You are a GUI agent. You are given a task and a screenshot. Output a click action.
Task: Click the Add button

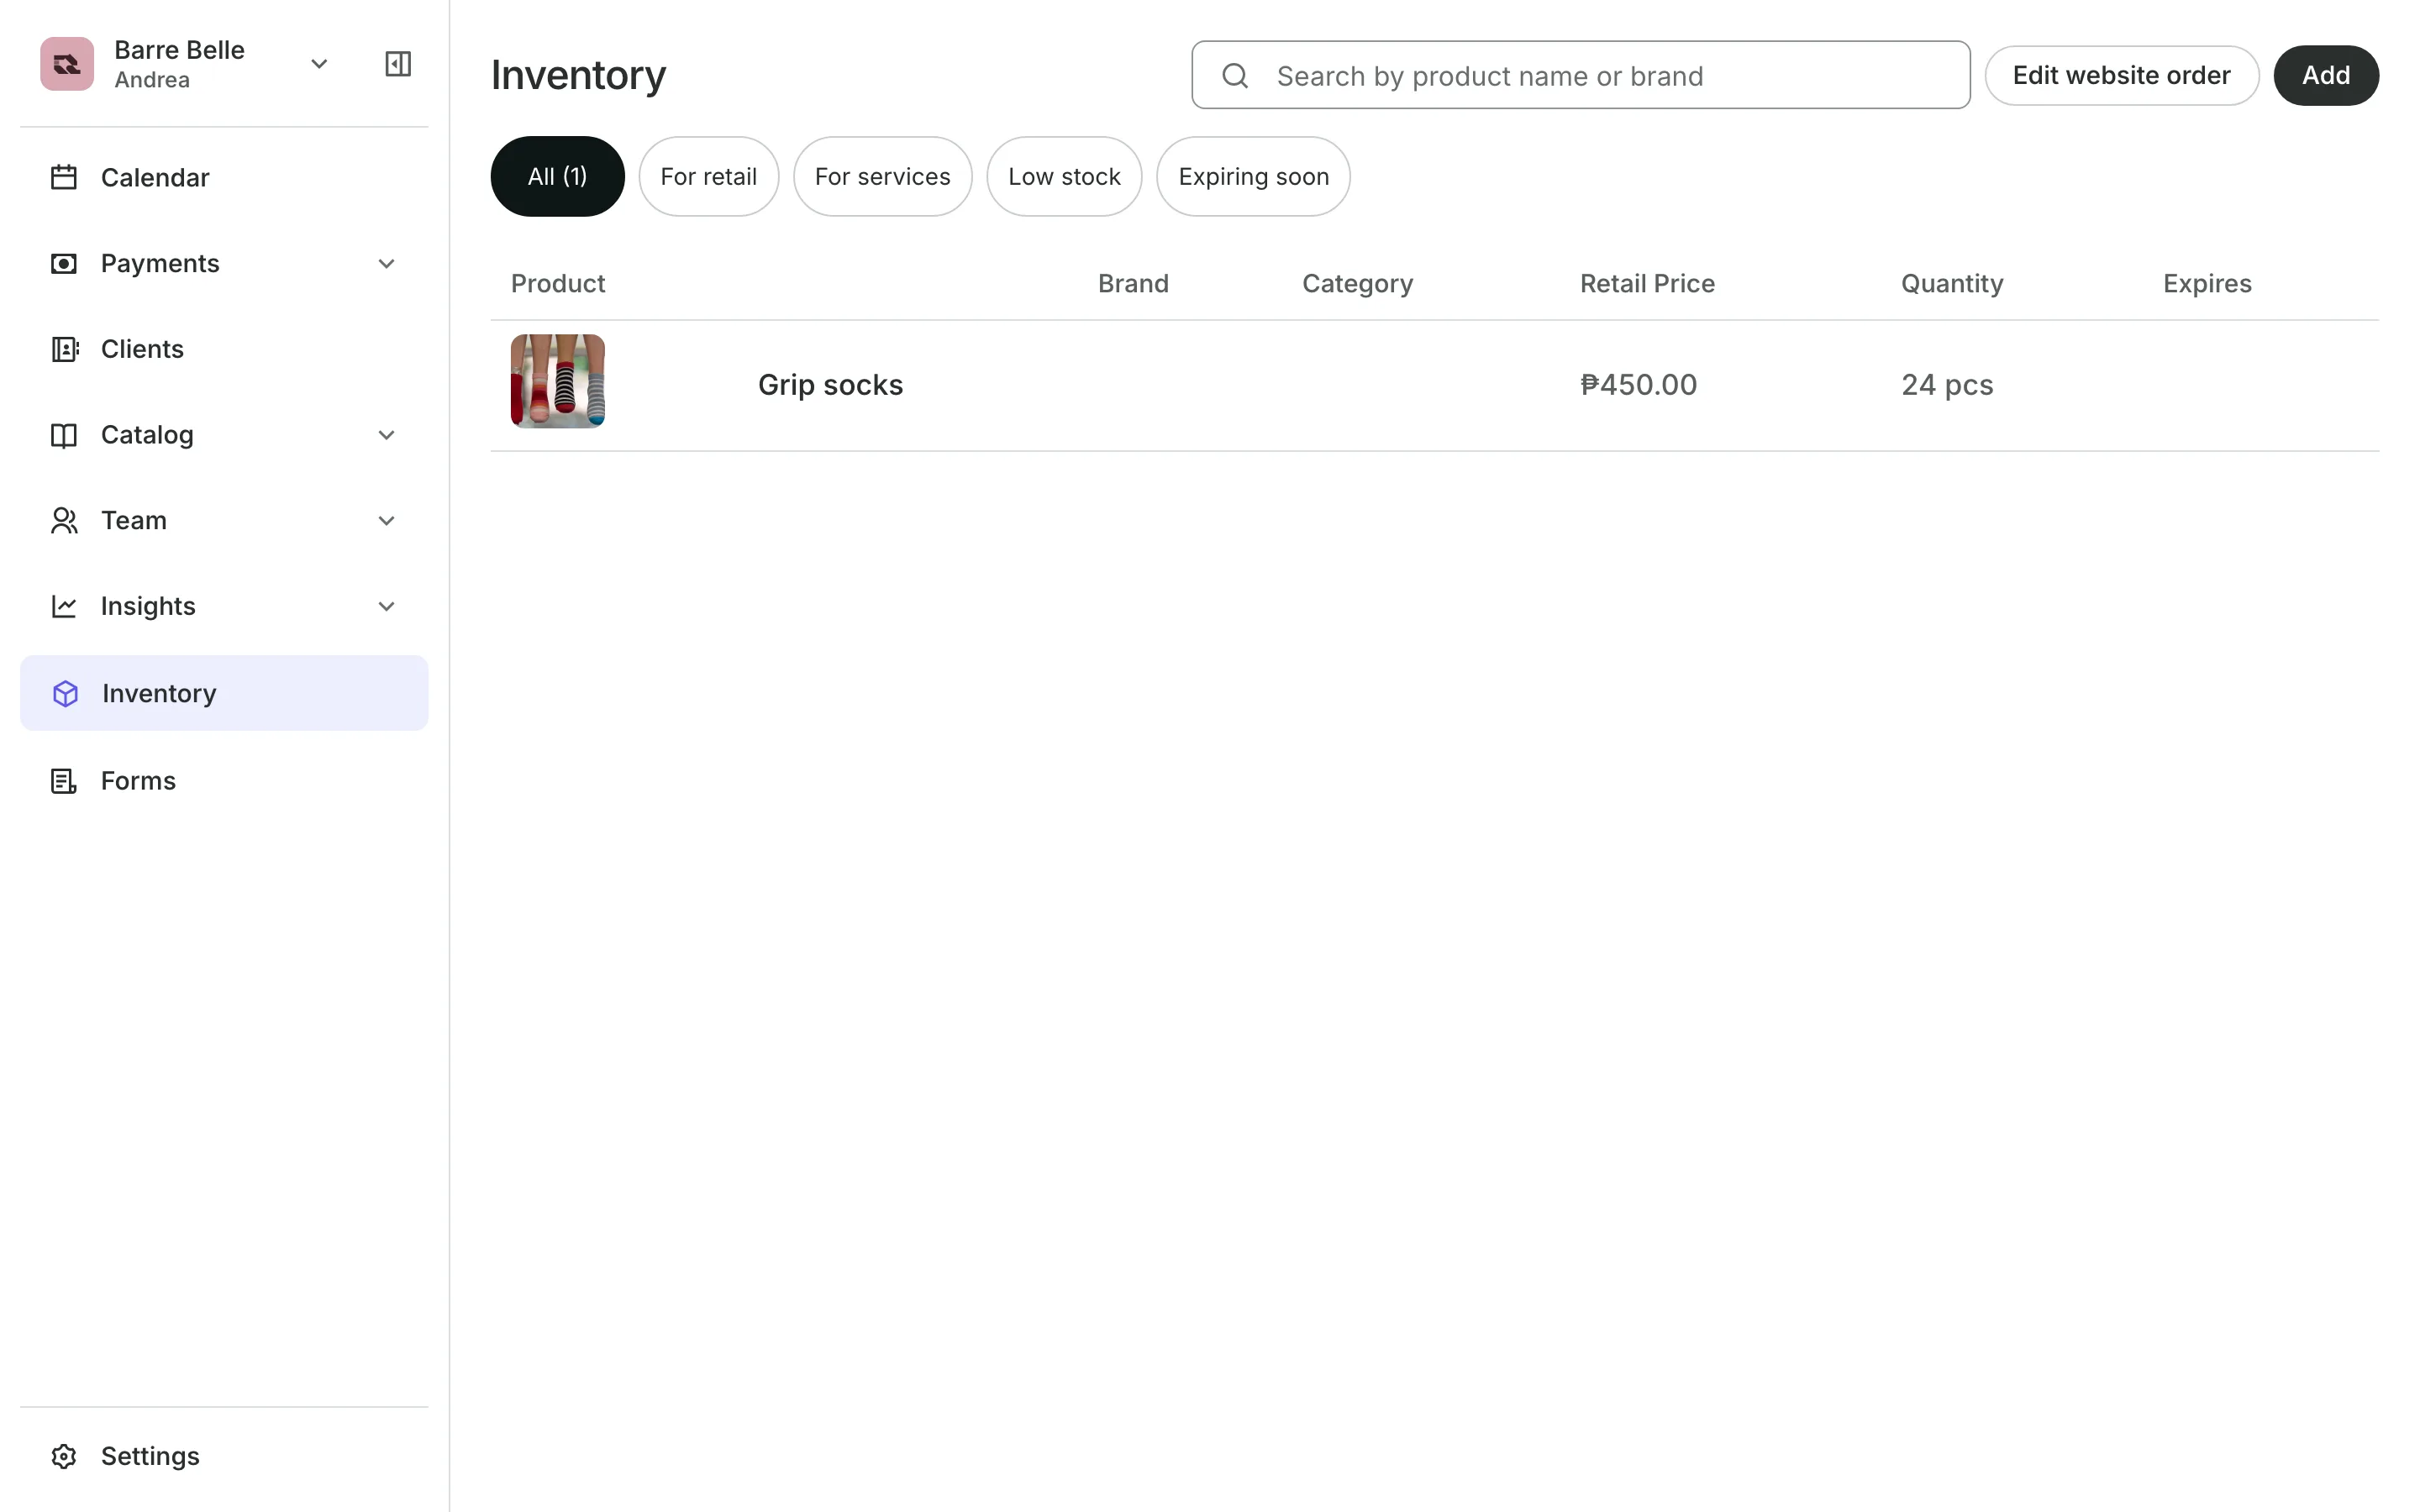point(2326,75)
